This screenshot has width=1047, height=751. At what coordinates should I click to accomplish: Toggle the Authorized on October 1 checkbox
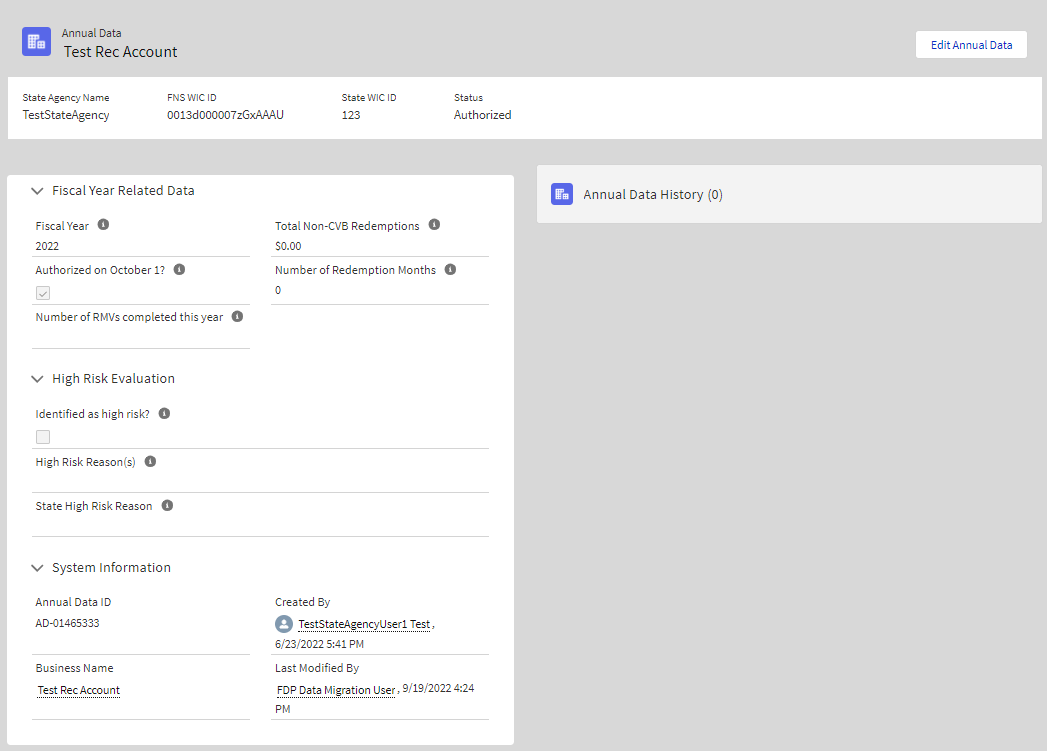coord(43,293)
